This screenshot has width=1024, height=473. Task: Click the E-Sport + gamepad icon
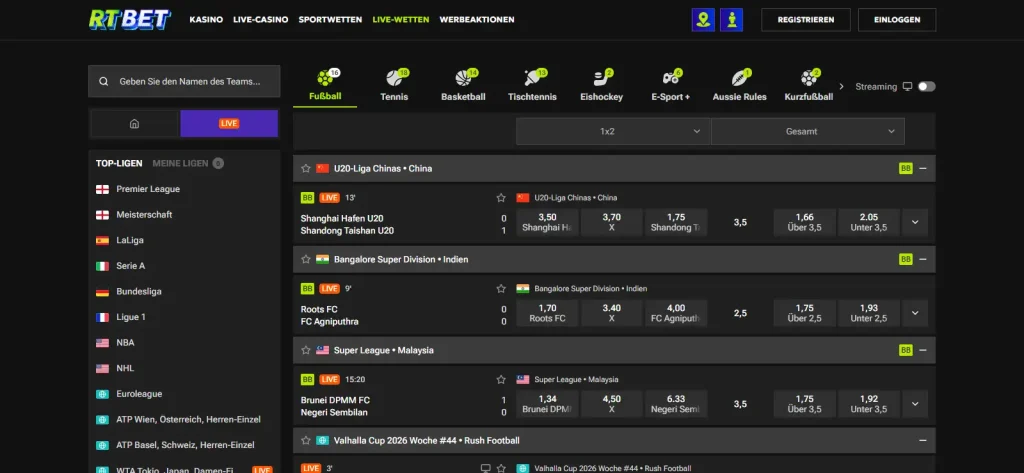pyautogui.click(x=671, y=78)
